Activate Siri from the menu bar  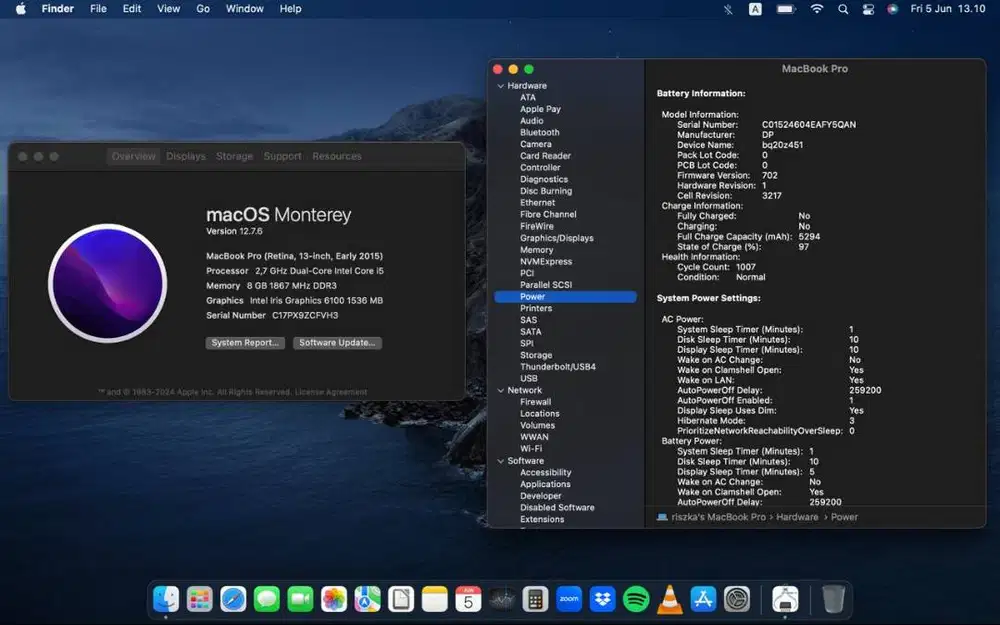point(892,9)
